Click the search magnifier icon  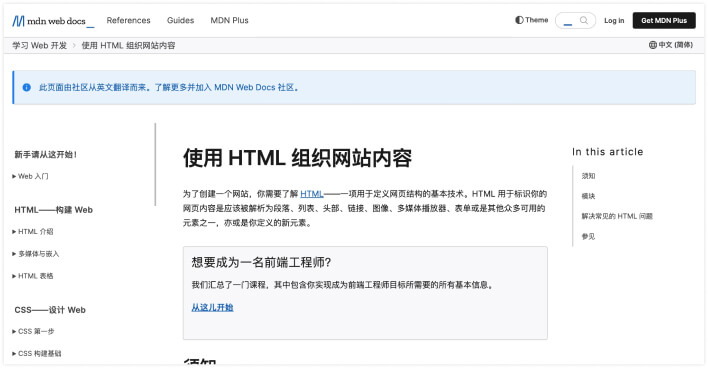[584, 20]
